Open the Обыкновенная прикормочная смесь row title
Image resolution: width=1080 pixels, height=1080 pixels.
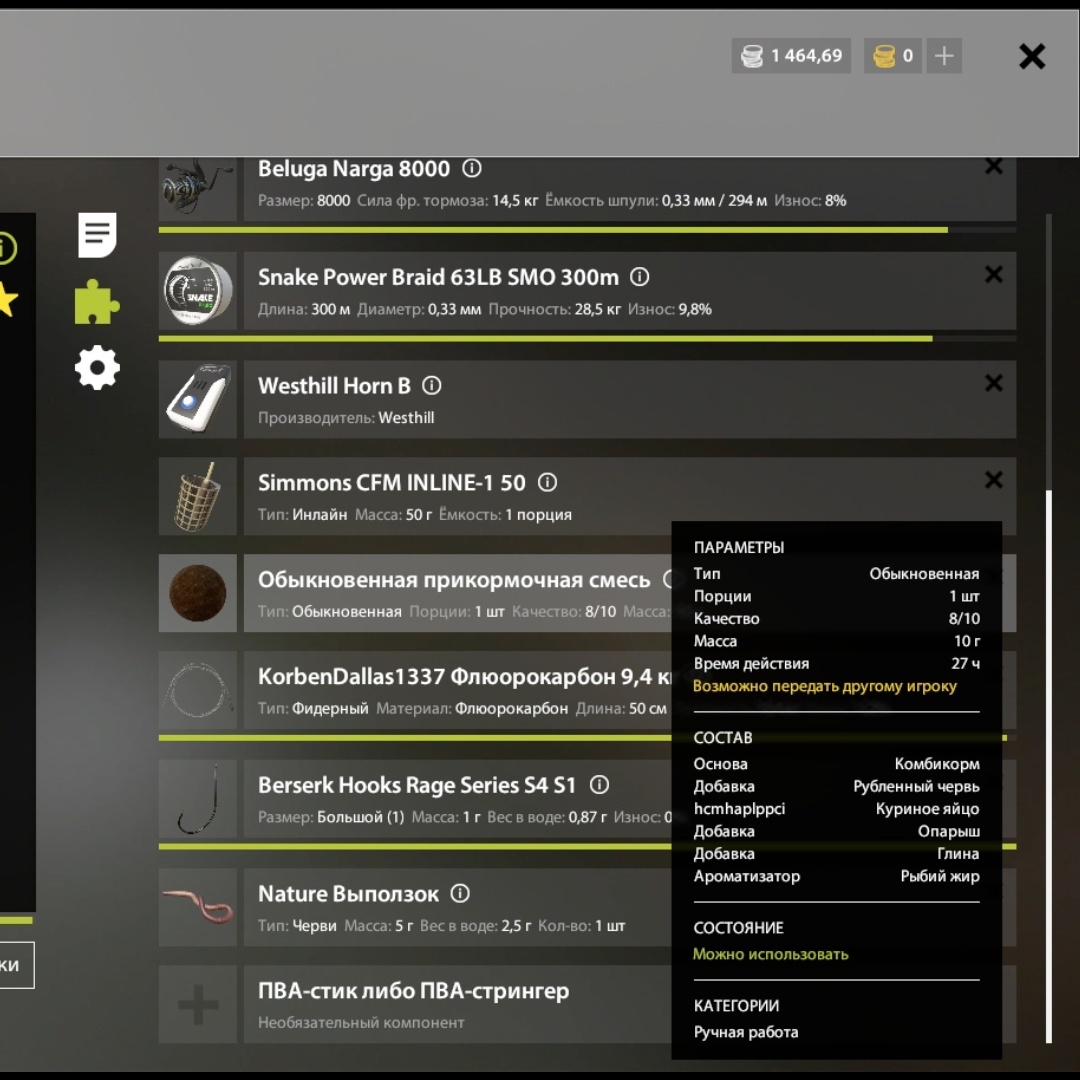454,580
